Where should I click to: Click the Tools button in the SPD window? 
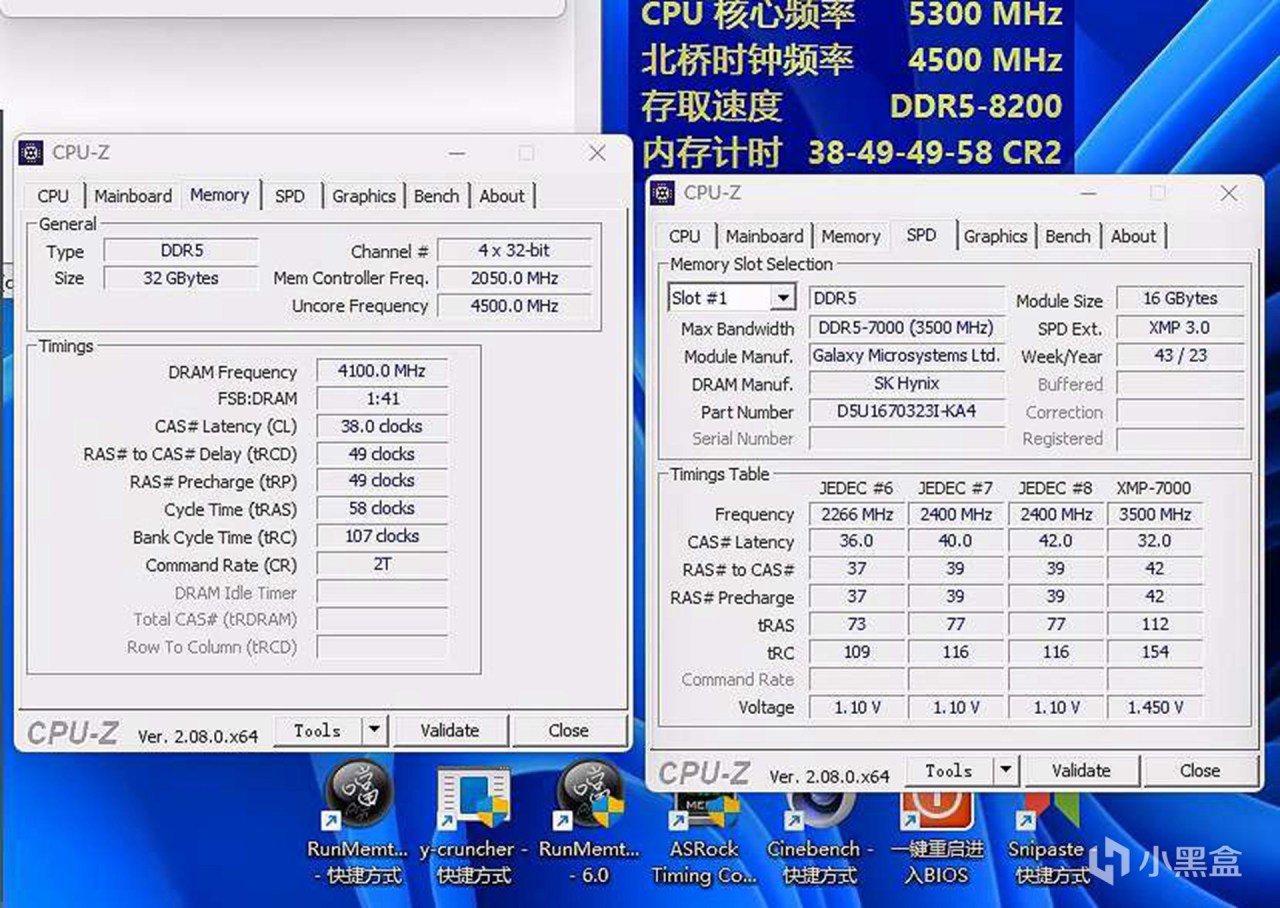(x=949, y=770)
